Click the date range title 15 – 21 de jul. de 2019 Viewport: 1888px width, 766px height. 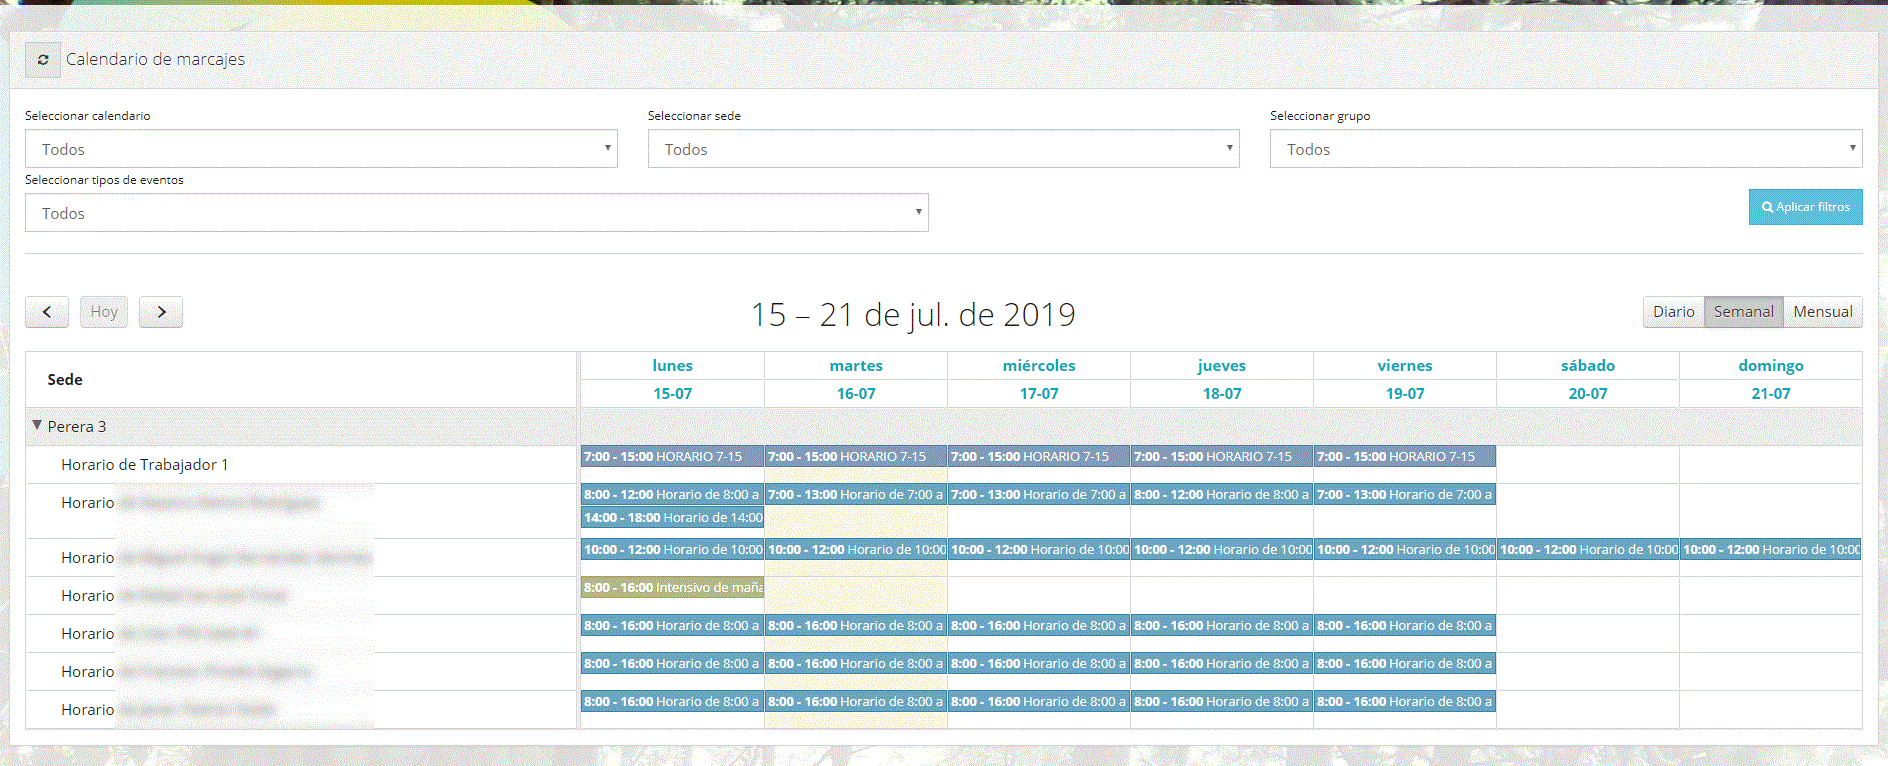[913, 315]
